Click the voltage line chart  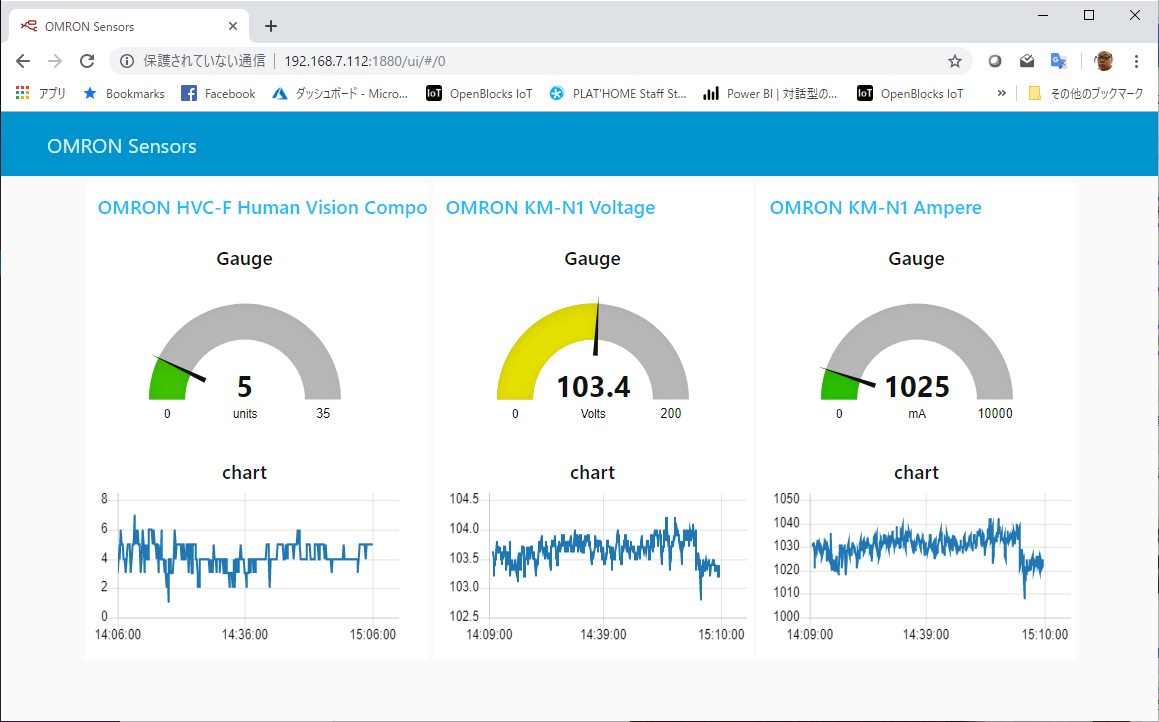tap(597, 565)
